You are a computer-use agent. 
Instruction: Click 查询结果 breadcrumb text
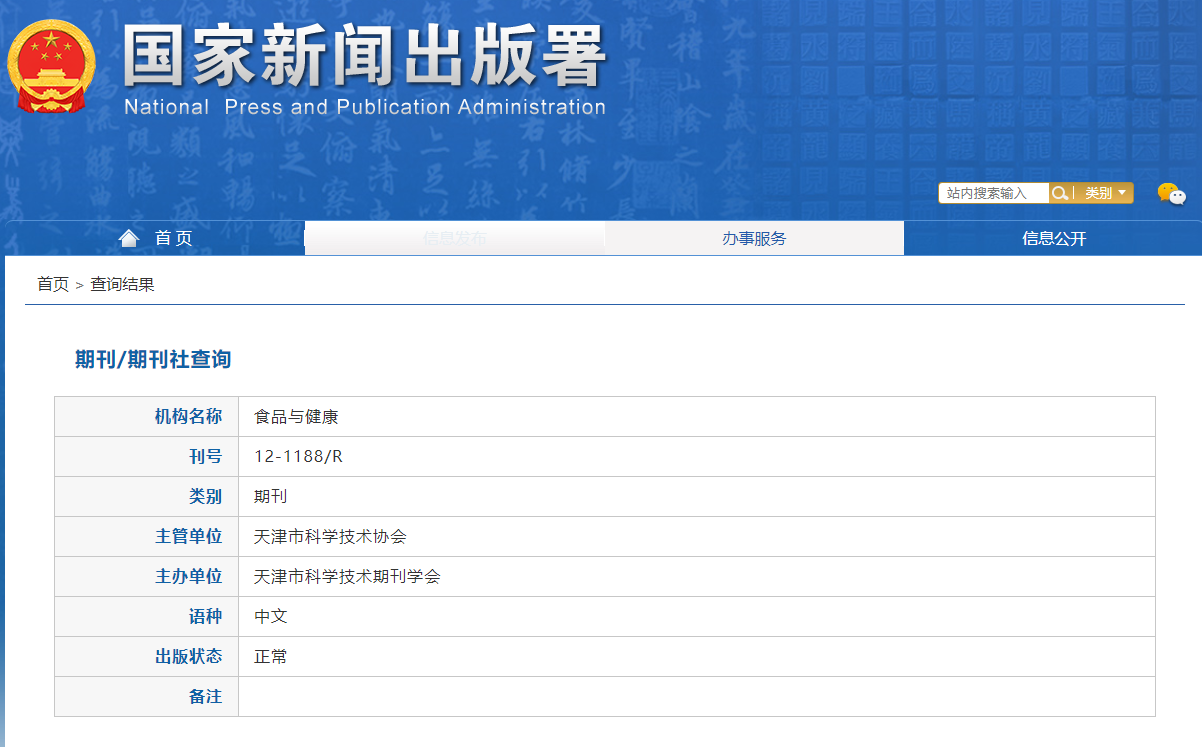click(122, 285)
